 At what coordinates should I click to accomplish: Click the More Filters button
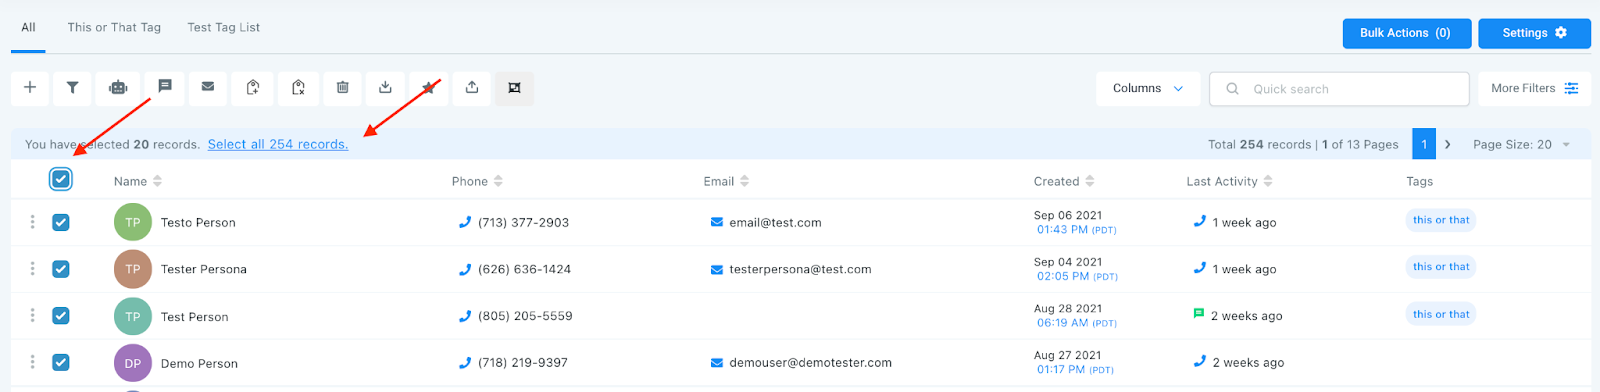[1535, 88]
